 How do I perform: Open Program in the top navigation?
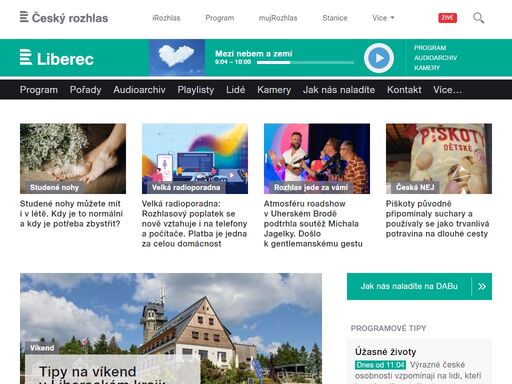click(x=220, y=18)
